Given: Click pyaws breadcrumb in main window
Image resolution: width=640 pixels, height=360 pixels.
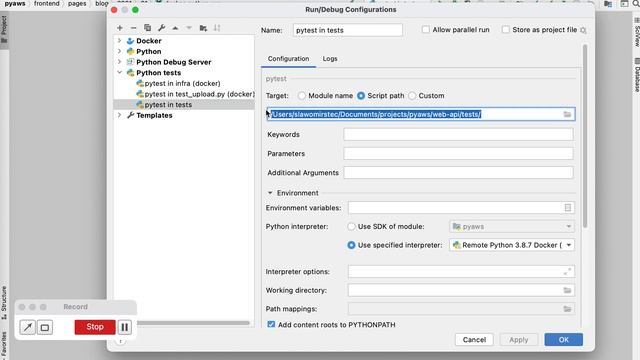Looking at the screenshot, I should coord(15,3).
